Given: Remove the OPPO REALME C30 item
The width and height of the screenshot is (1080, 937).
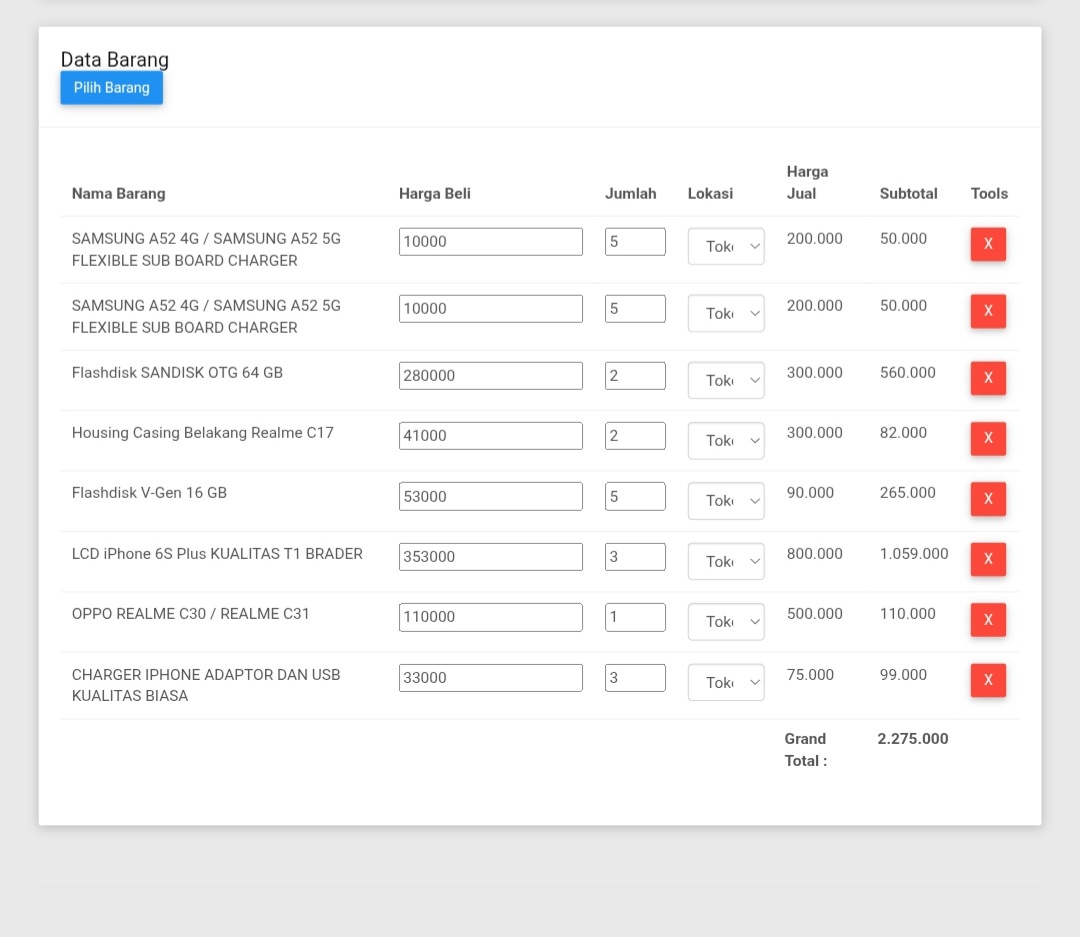Looking at the screenshot, I should pos(988,619).
